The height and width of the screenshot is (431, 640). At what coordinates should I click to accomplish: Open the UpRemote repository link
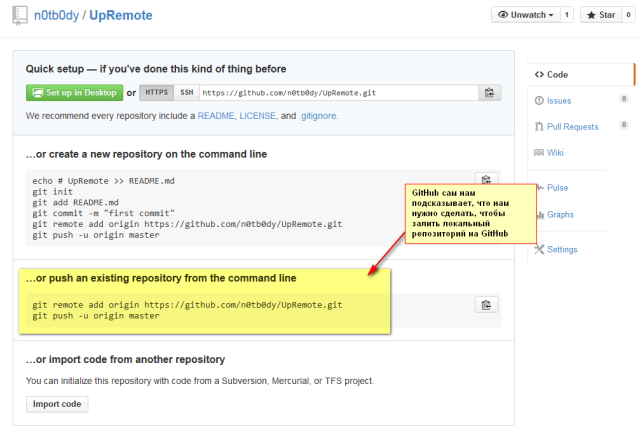coord(121,16)
